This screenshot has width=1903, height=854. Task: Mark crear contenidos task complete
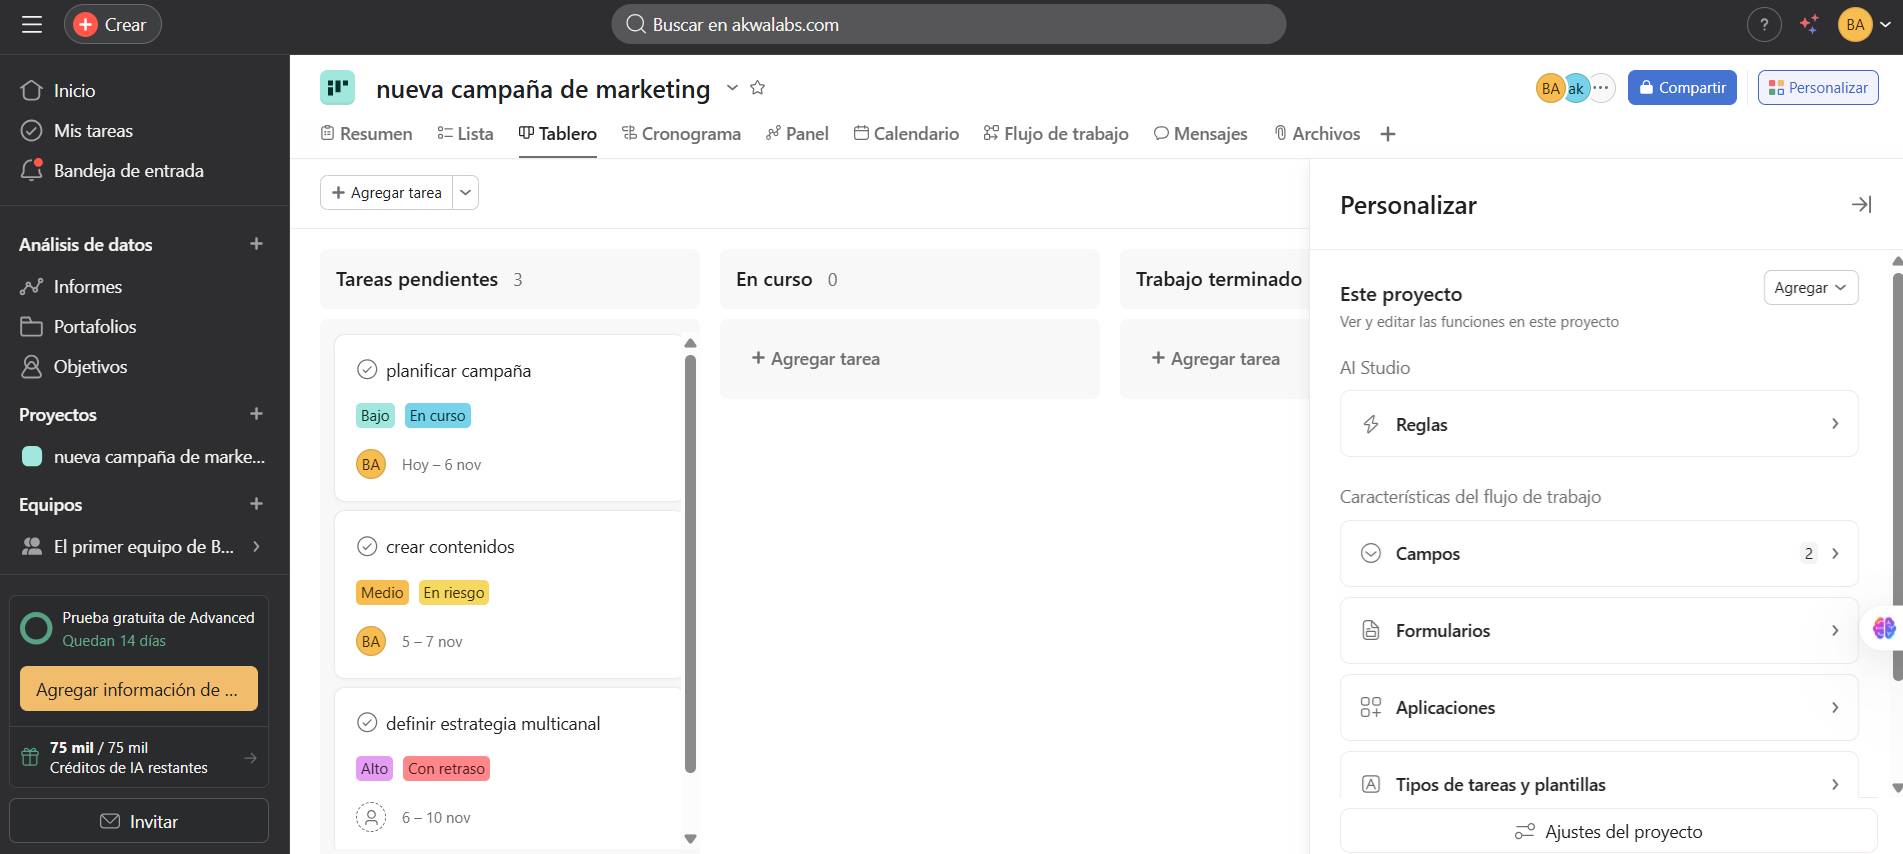[x=367, y=546]
